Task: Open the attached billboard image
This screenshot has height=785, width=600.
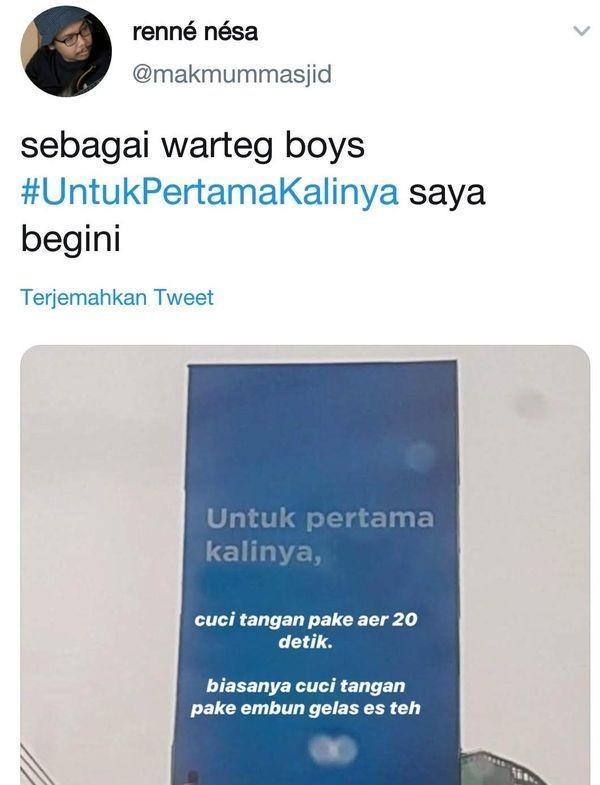Action: (x=305, y=565)
